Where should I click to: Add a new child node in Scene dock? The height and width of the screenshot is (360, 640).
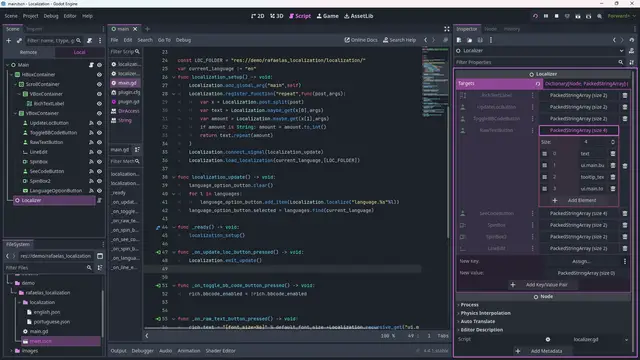(x=9, y=40)
